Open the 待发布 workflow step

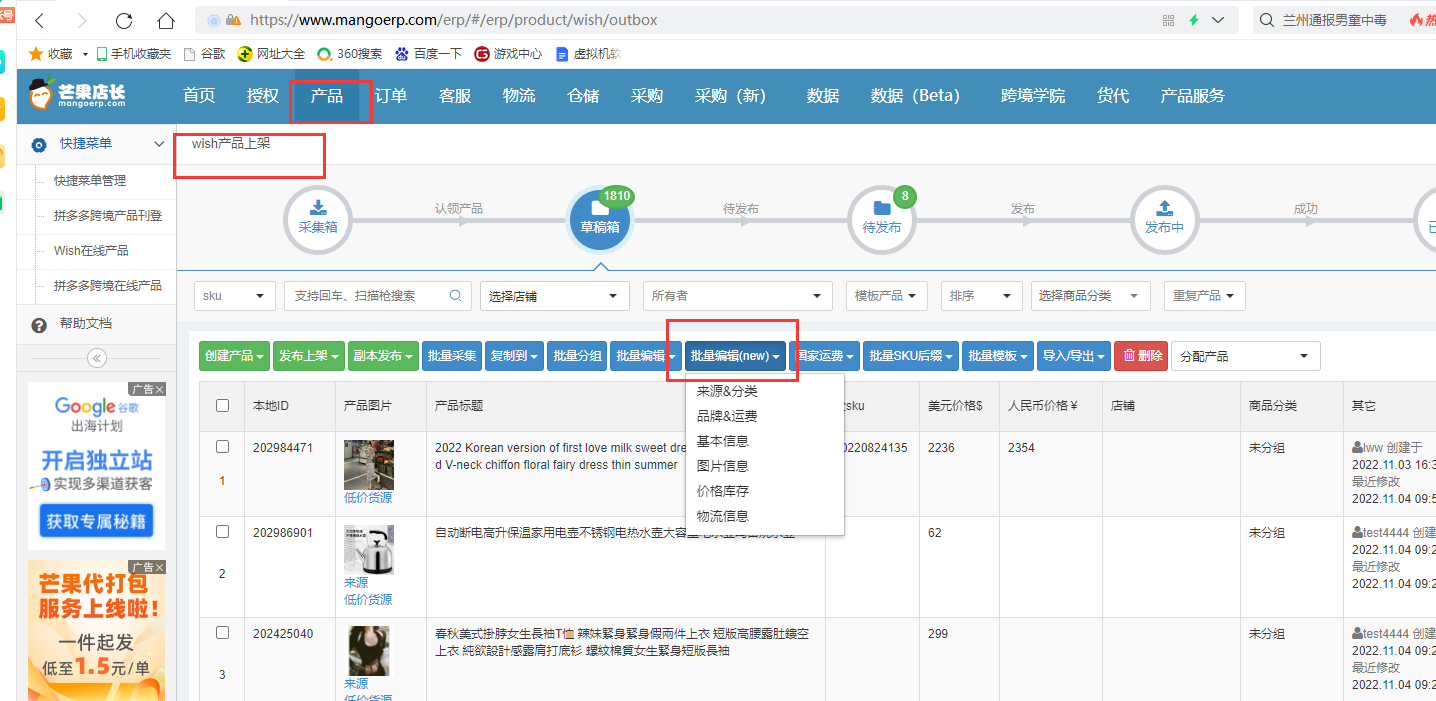point(882,219)
